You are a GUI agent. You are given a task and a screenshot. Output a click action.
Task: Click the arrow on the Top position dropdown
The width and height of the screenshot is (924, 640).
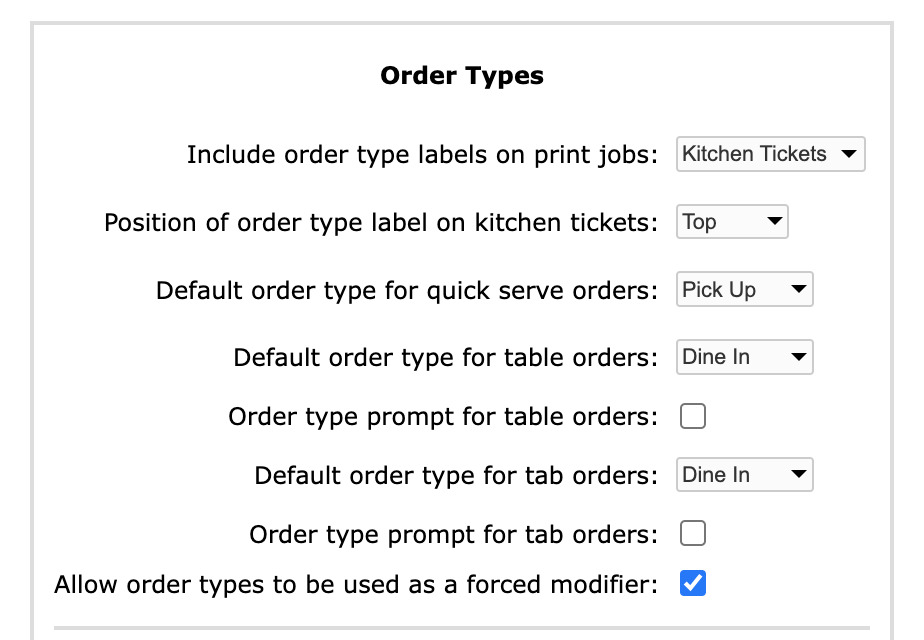pos(775,221)
